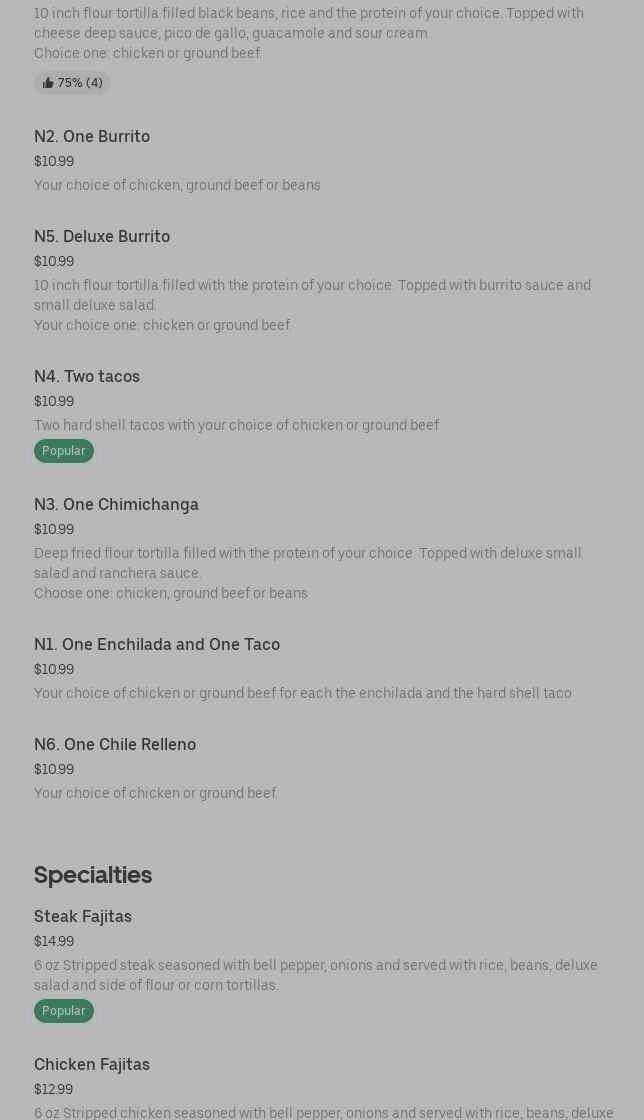644x1120 pixels.
Task: Select the Chicken Fajitas item
Action: (x=92, y=1064)
